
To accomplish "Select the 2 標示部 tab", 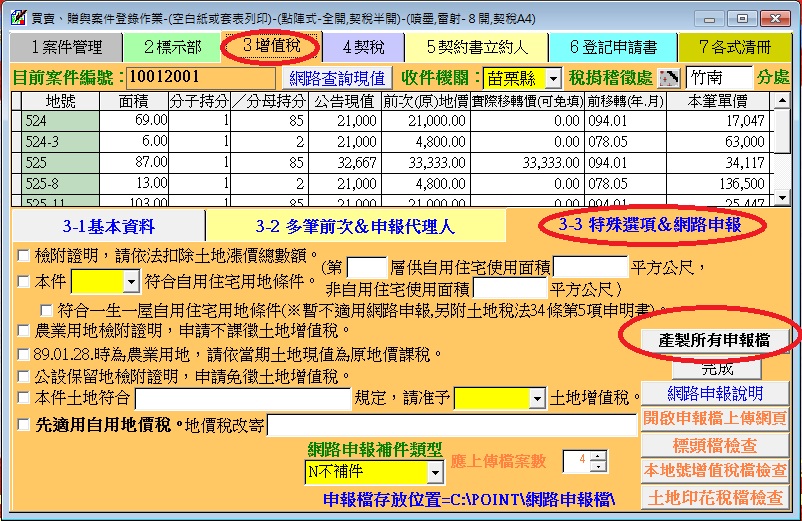I will pos(172,47).
